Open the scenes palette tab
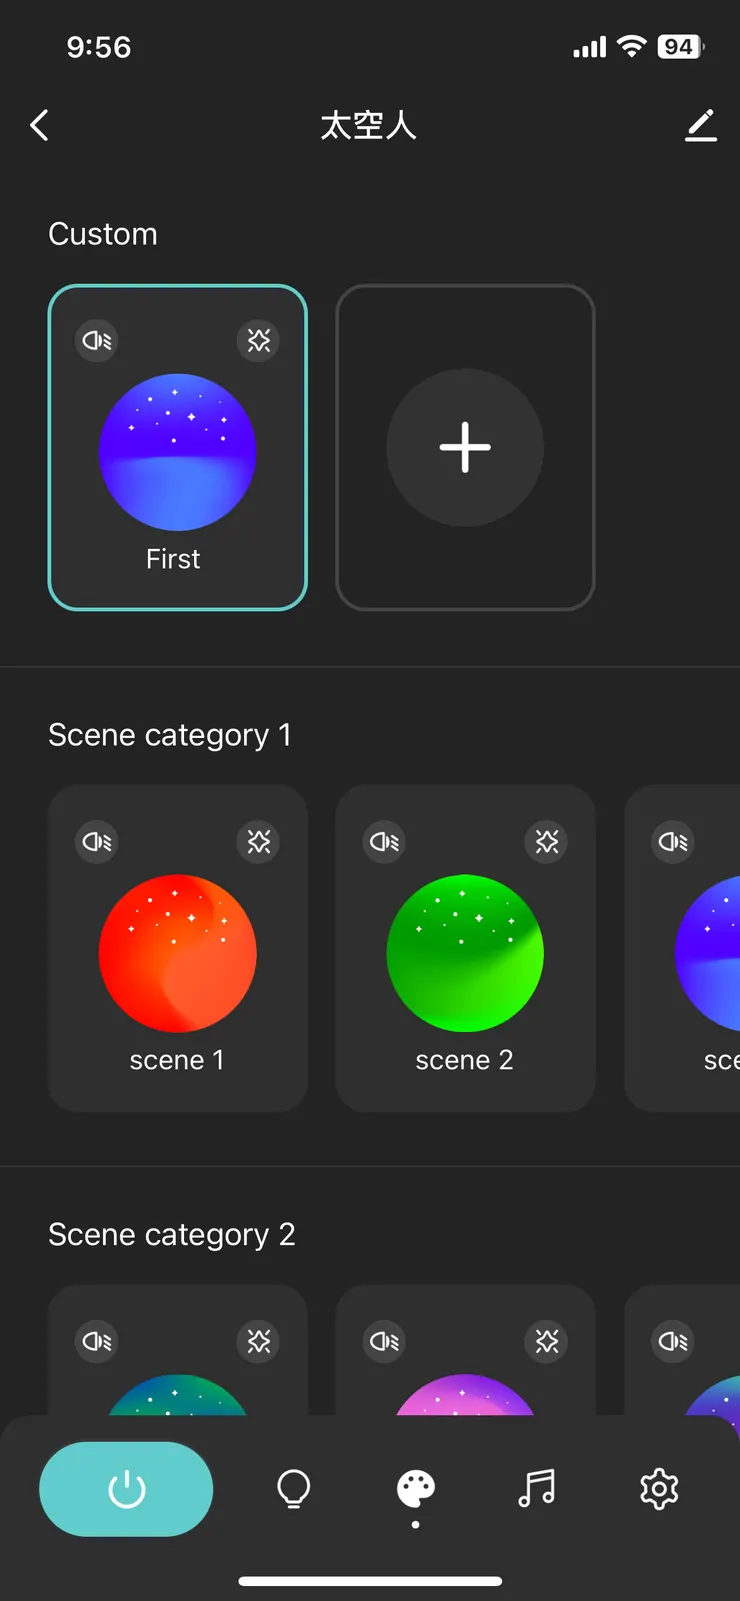Image resolution: width=740 pixels, height=1601 pixels. 415,1489
